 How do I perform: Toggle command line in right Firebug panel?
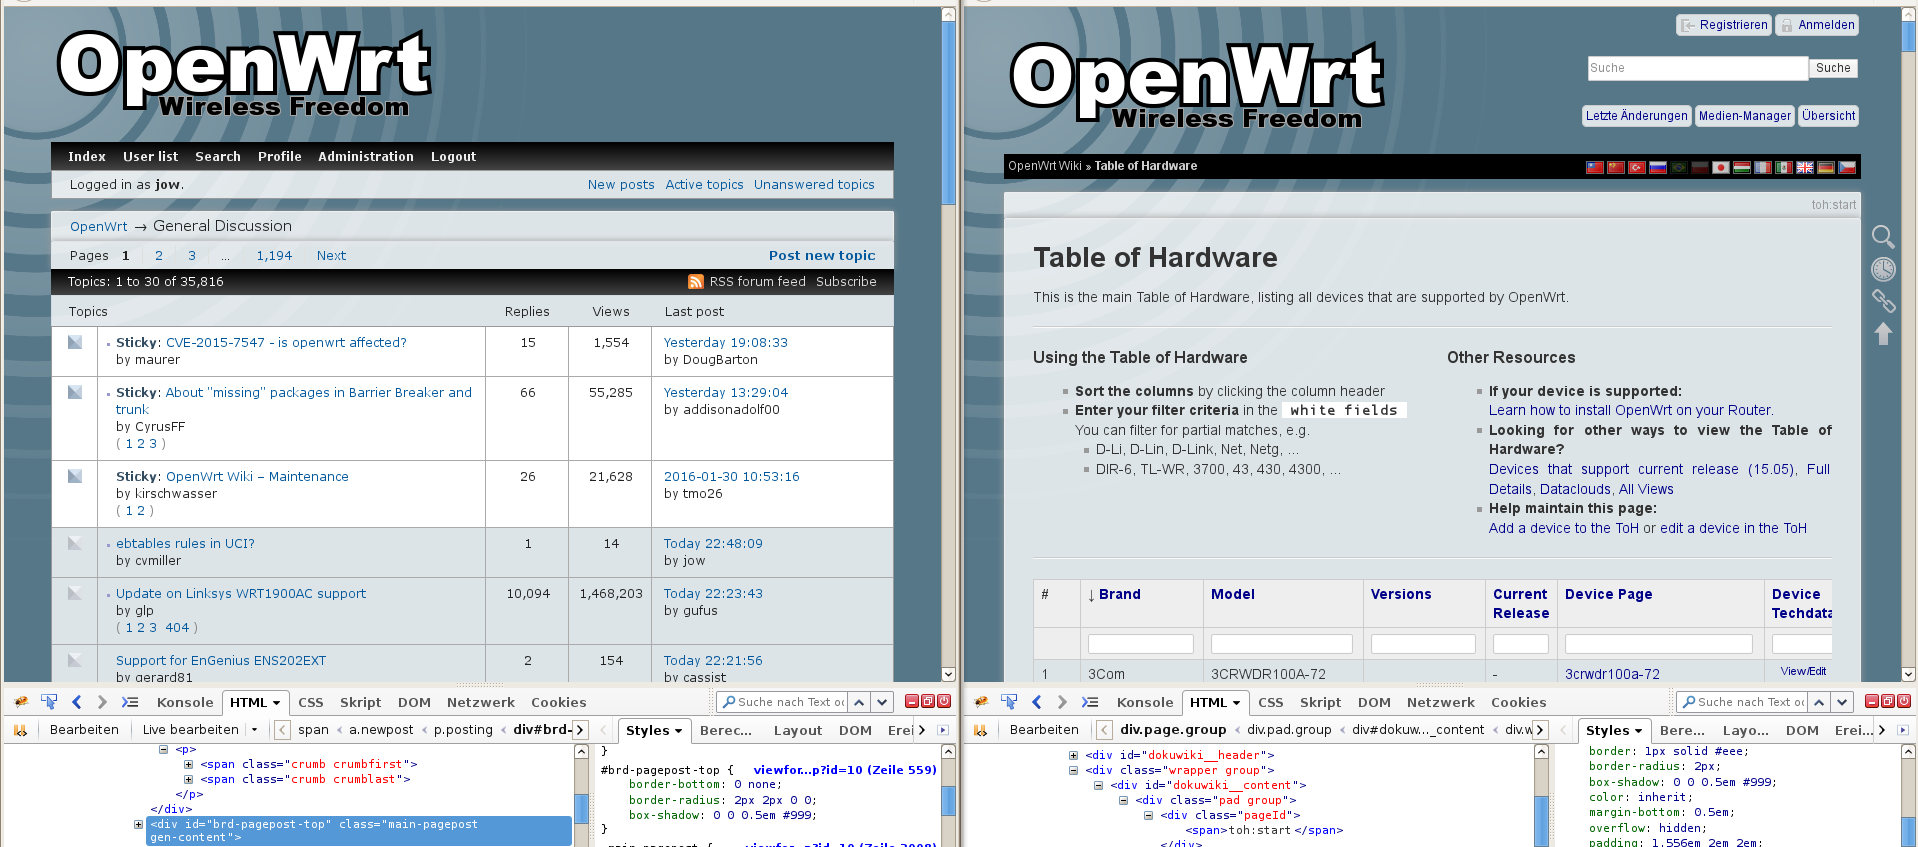(1090, 702)
